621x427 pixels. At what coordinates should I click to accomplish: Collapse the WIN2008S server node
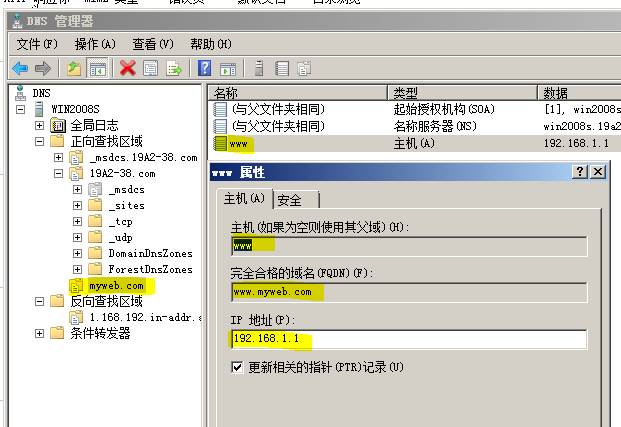21,109
